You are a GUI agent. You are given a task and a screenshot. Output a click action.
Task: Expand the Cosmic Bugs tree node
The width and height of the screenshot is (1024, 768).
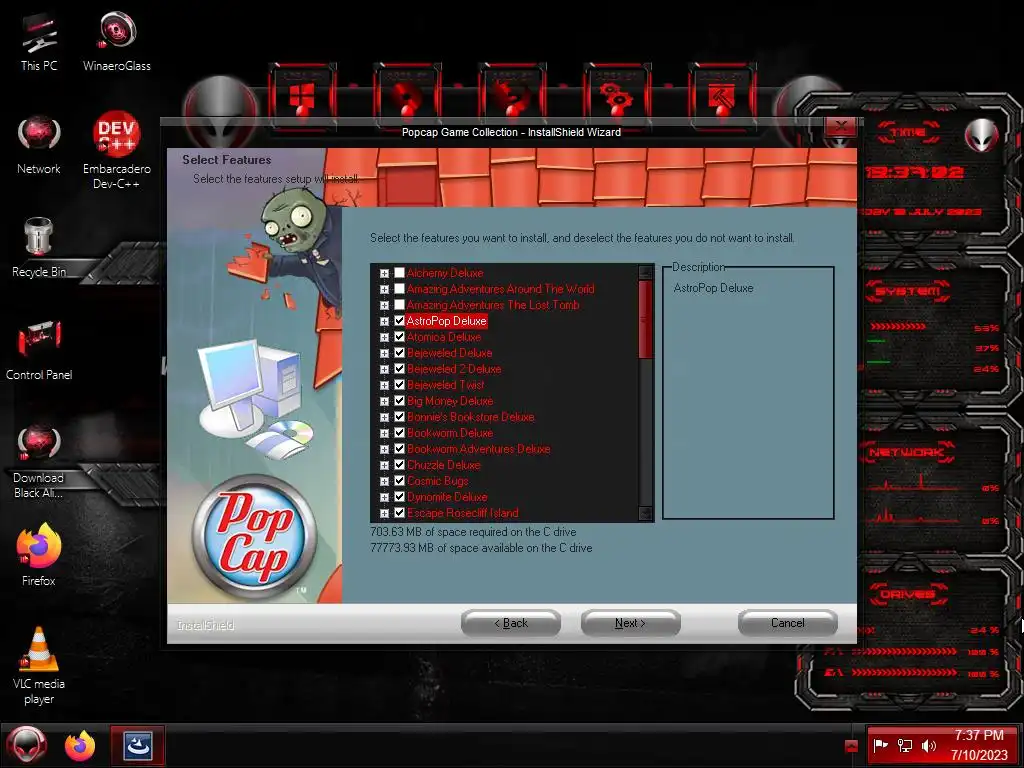384,481
